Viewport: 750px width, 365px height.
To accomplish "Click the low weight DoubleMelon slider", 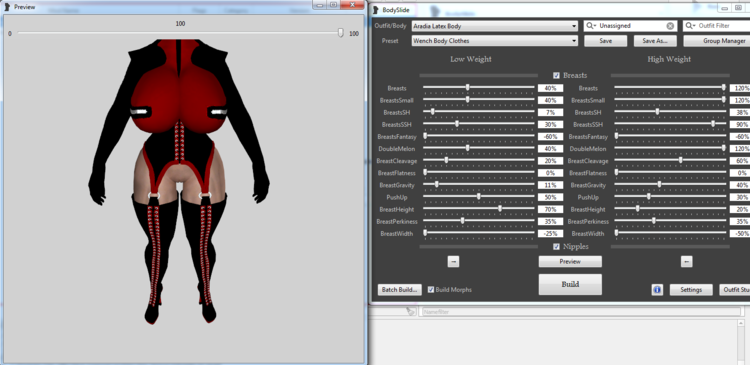I will (x=478, y=149).
